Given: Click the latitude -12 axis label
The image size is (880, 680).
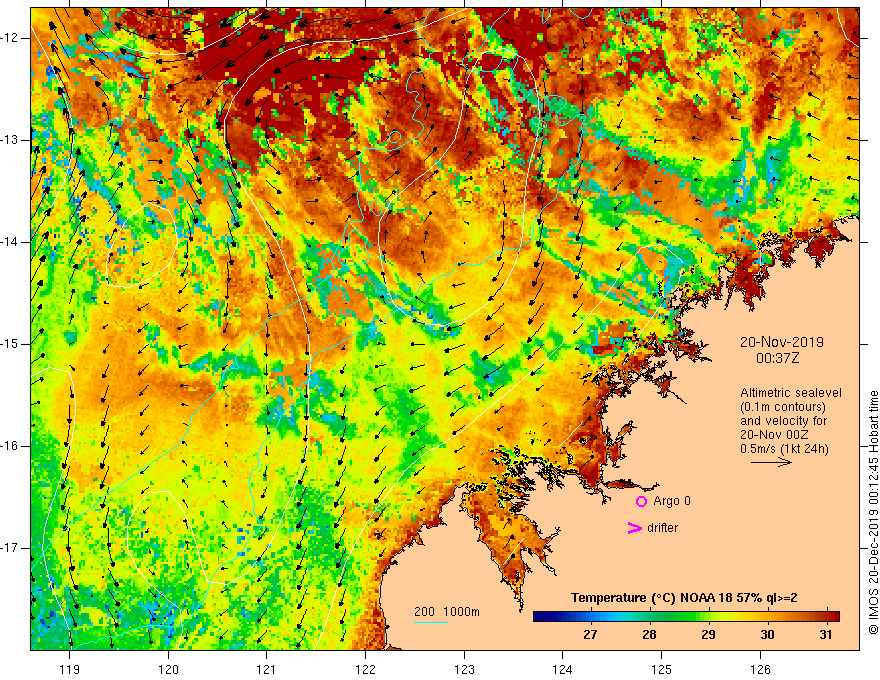Looking at the screenshot, I should [x=10, y=38].
